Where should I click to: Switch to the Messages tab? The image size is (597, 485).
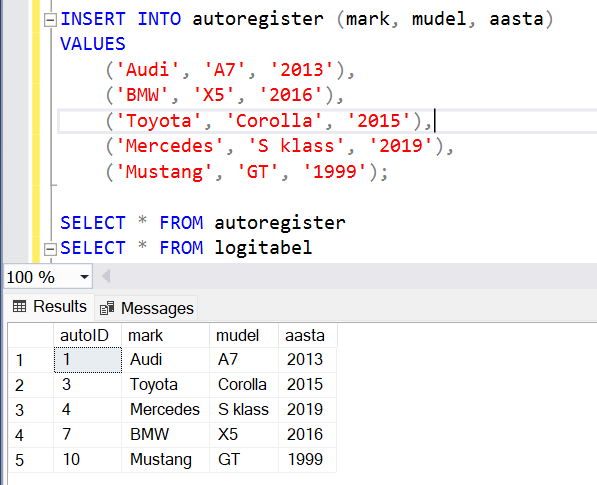click(146, 308)
